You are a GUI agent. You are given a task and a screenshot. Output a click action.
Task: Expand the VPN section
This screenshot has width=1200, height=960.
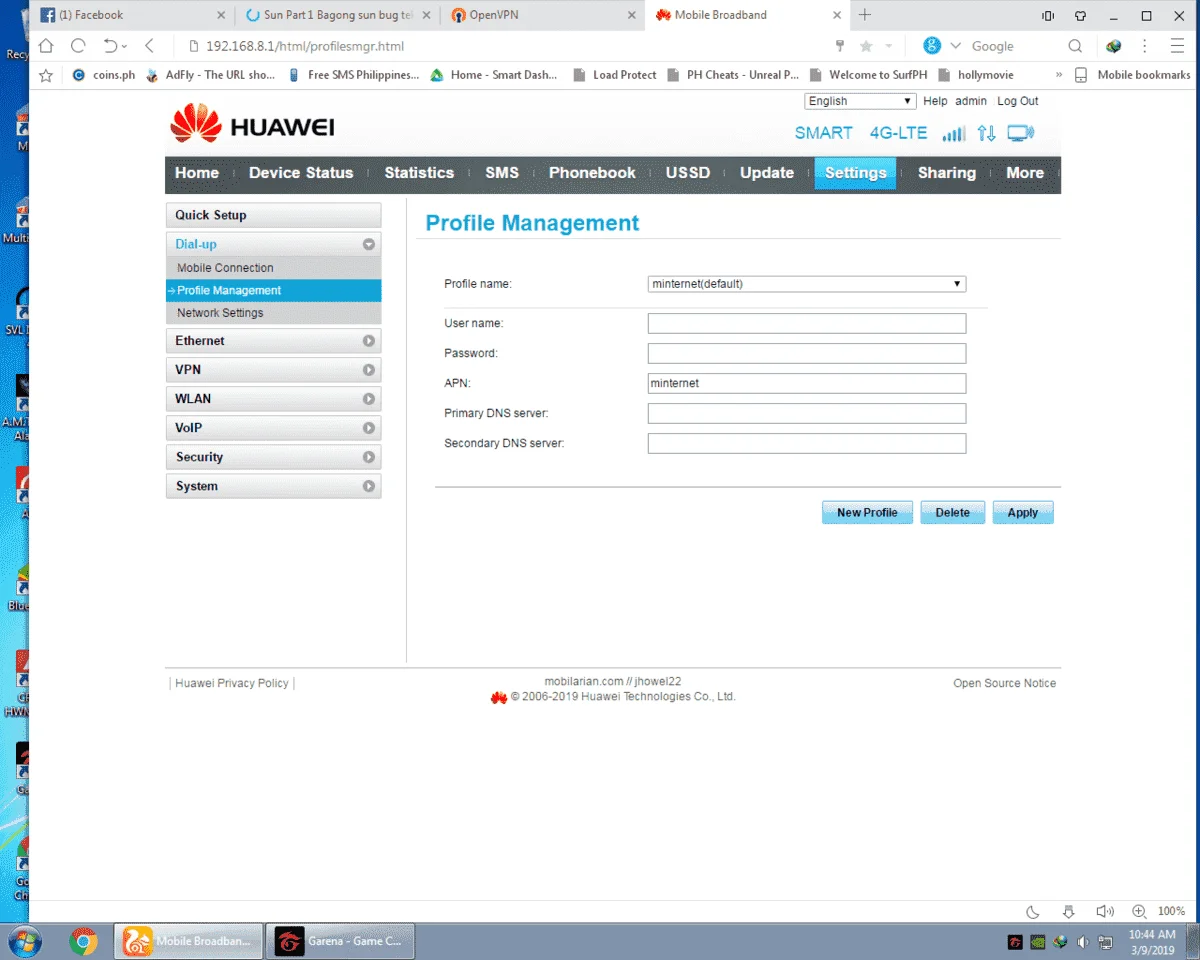[x=369, y=370]
